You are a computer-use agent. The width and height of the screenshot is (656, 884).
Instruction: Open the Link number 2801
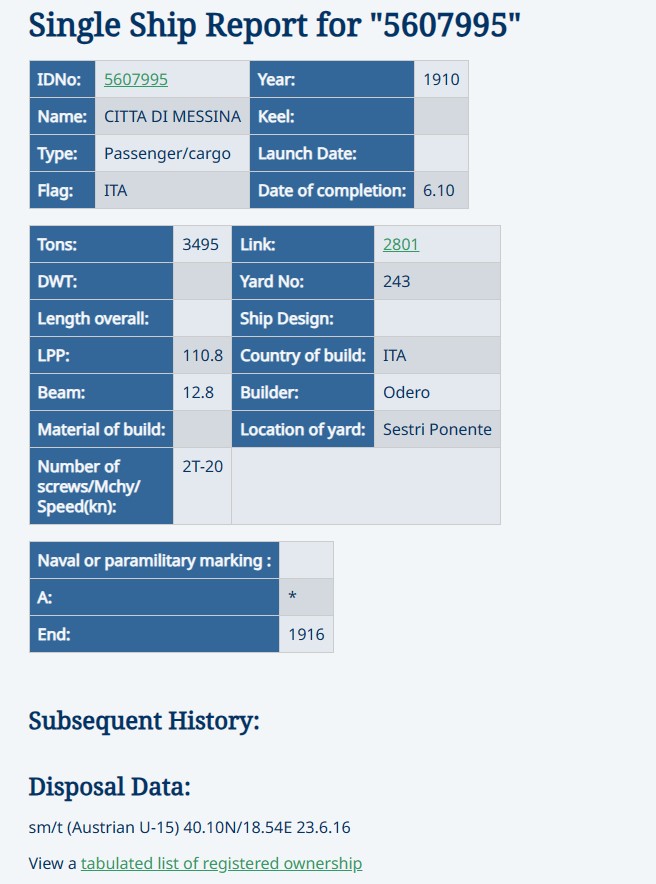(x=401, y=244)
